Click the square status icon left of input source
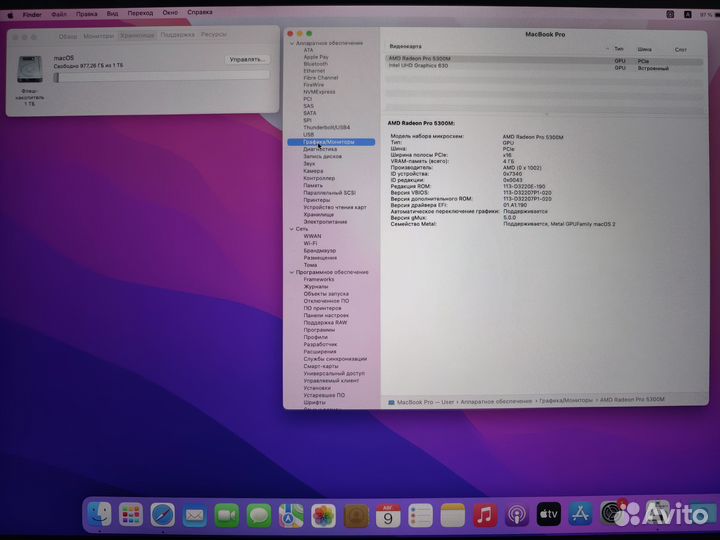The image size is (720, 540). [x=670, y=15]
